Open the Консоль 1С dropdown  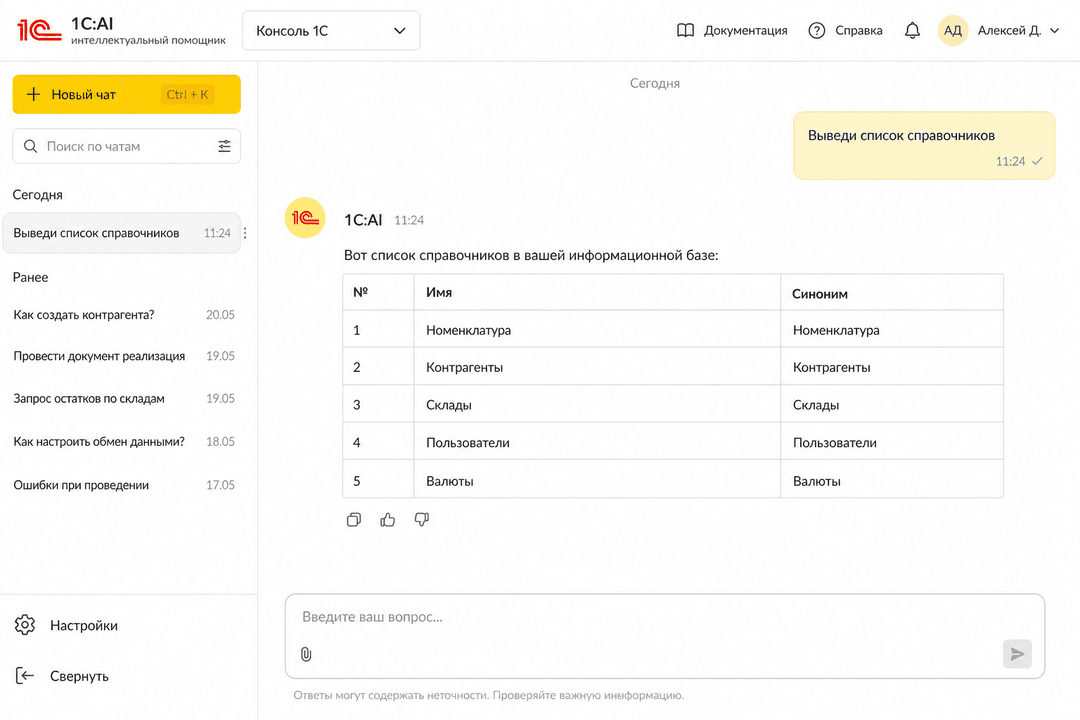coord(331,30)
